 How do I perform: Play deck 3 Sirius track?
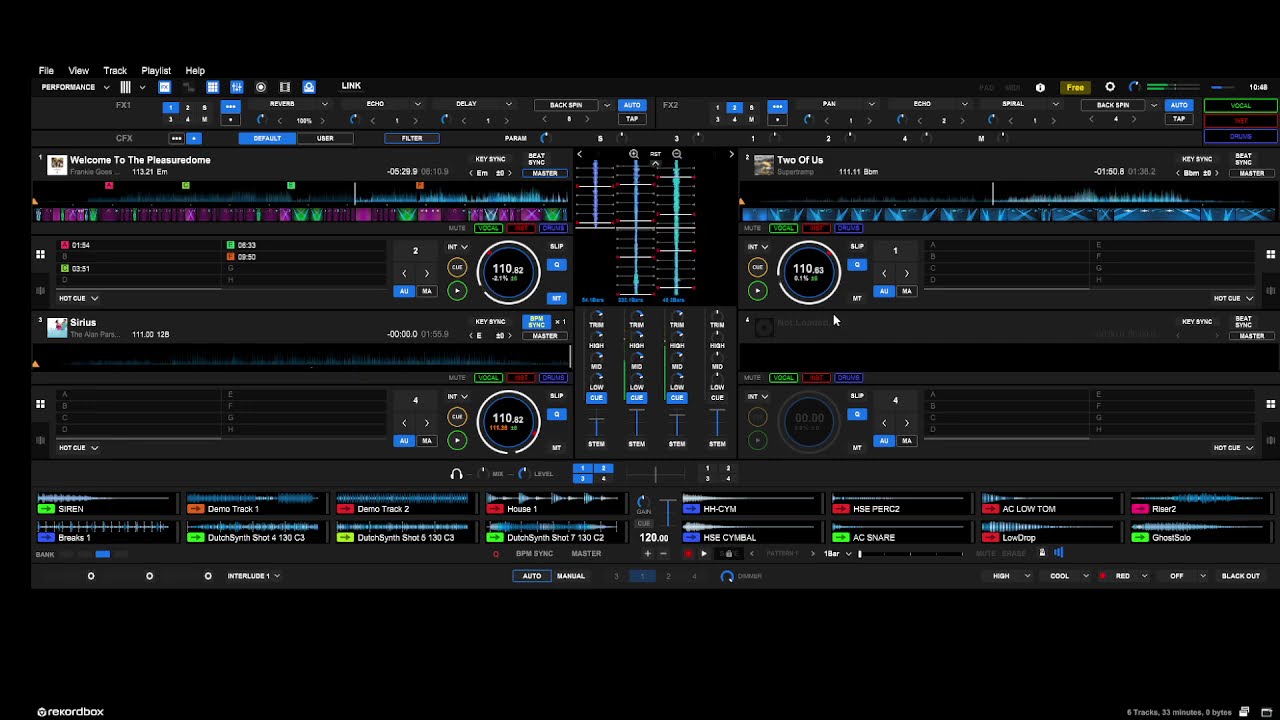click(x=457, y=440)
